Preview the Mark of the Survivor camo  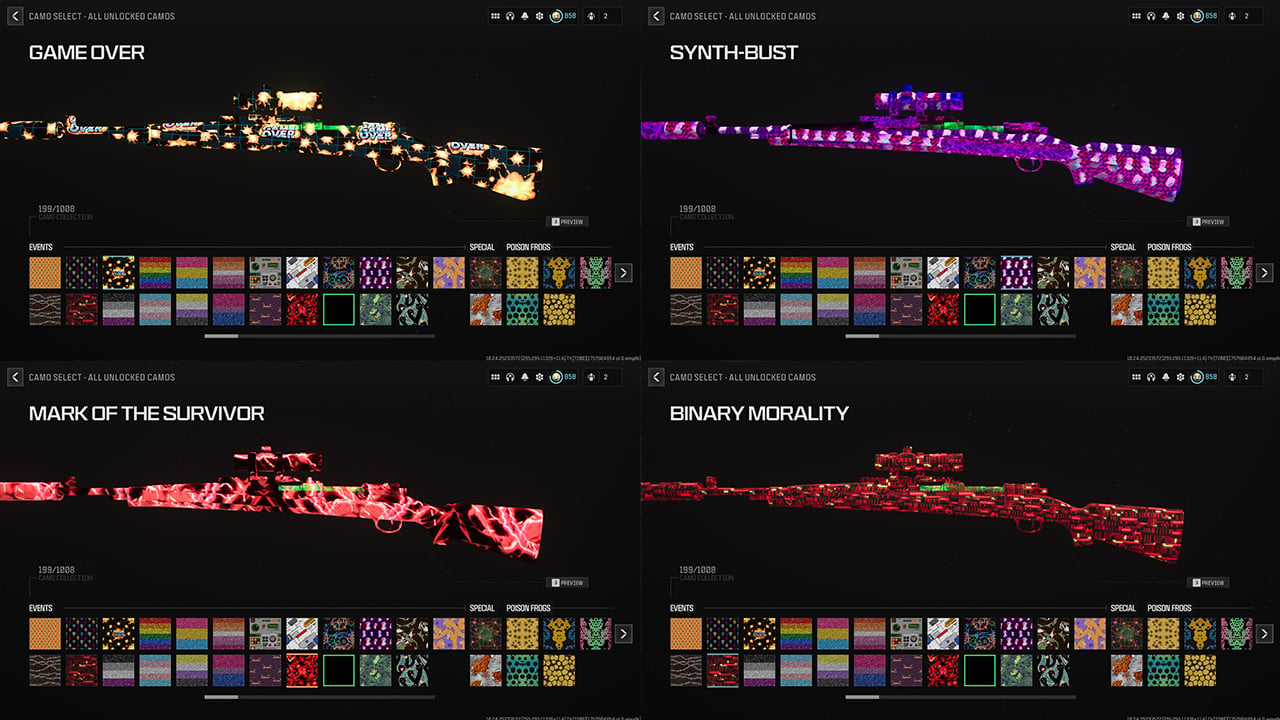568,583
